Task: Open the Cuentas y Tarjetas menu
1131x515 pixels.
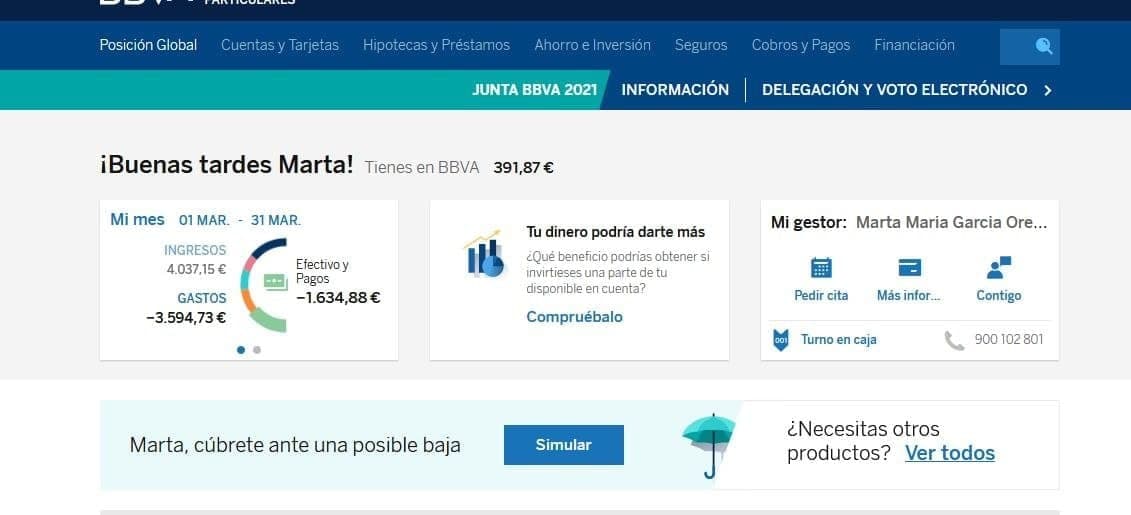Action: tap(280, 45)
